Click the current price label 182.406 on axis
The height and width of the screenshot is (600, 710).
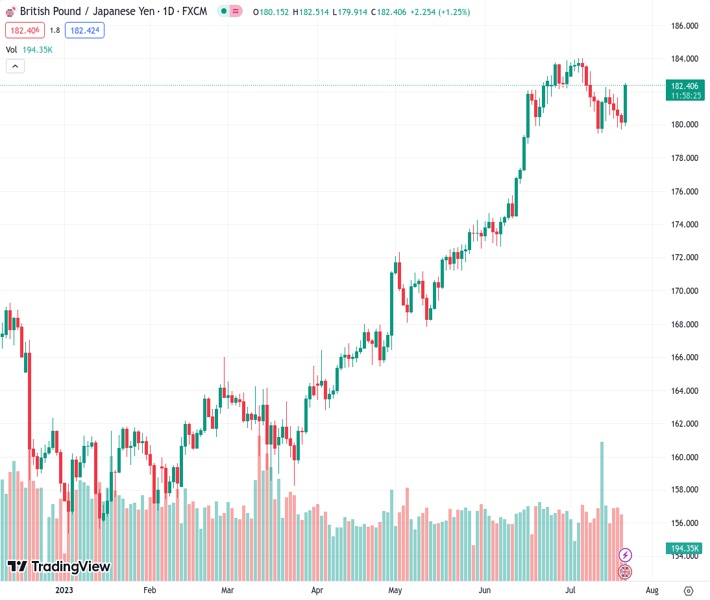(x=684, y=86)
